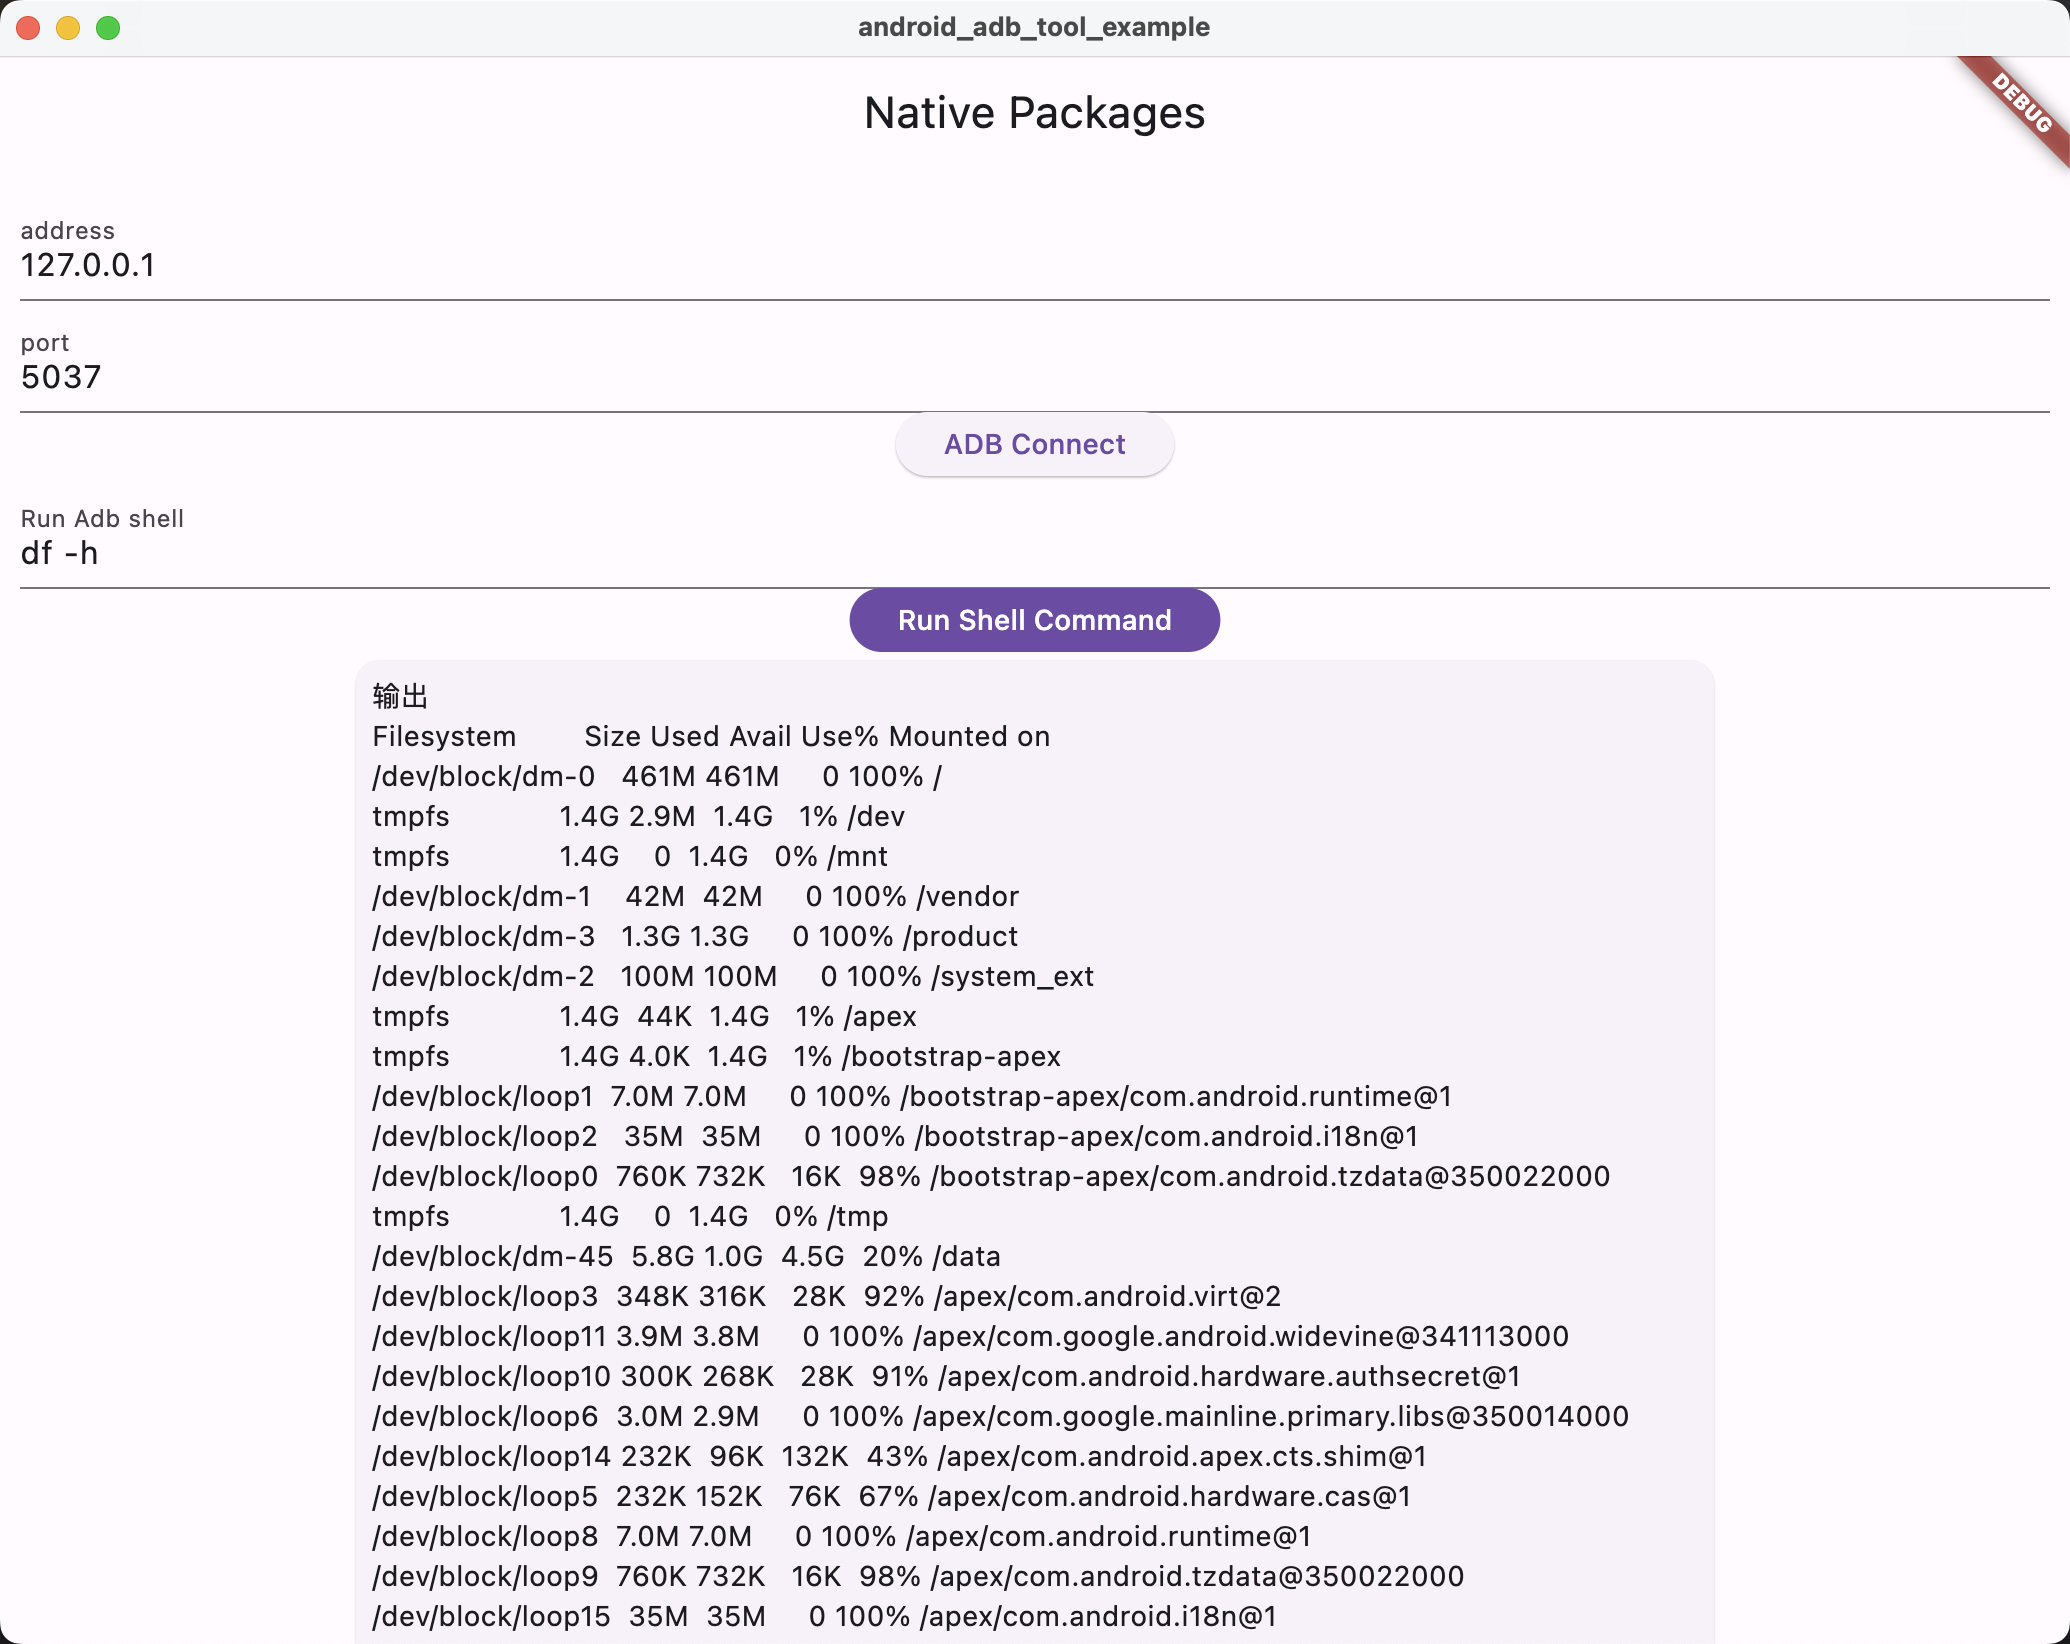This screenshot has width=2070, height=1644.
Task: Click the red close window button
Action: pyautogui.click(x=28, y=28)
